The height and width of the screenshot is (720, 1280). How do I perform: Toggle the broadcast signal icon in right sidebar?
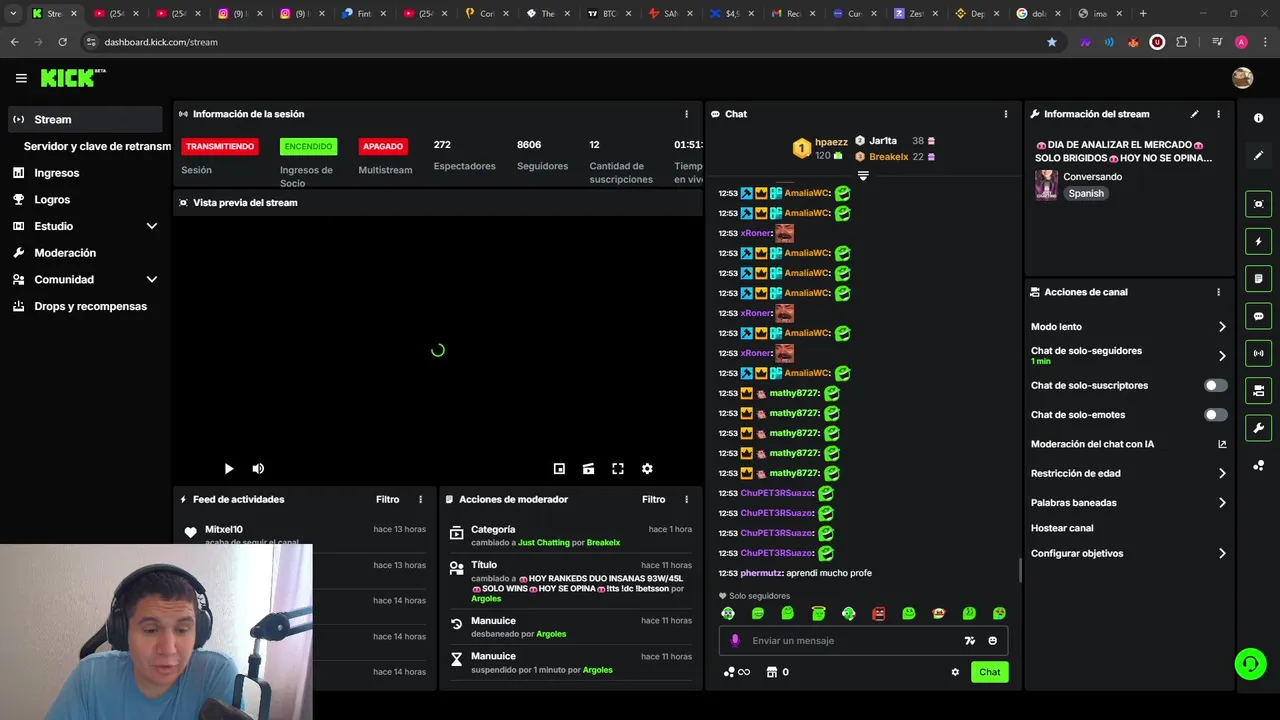(1258, 353)
